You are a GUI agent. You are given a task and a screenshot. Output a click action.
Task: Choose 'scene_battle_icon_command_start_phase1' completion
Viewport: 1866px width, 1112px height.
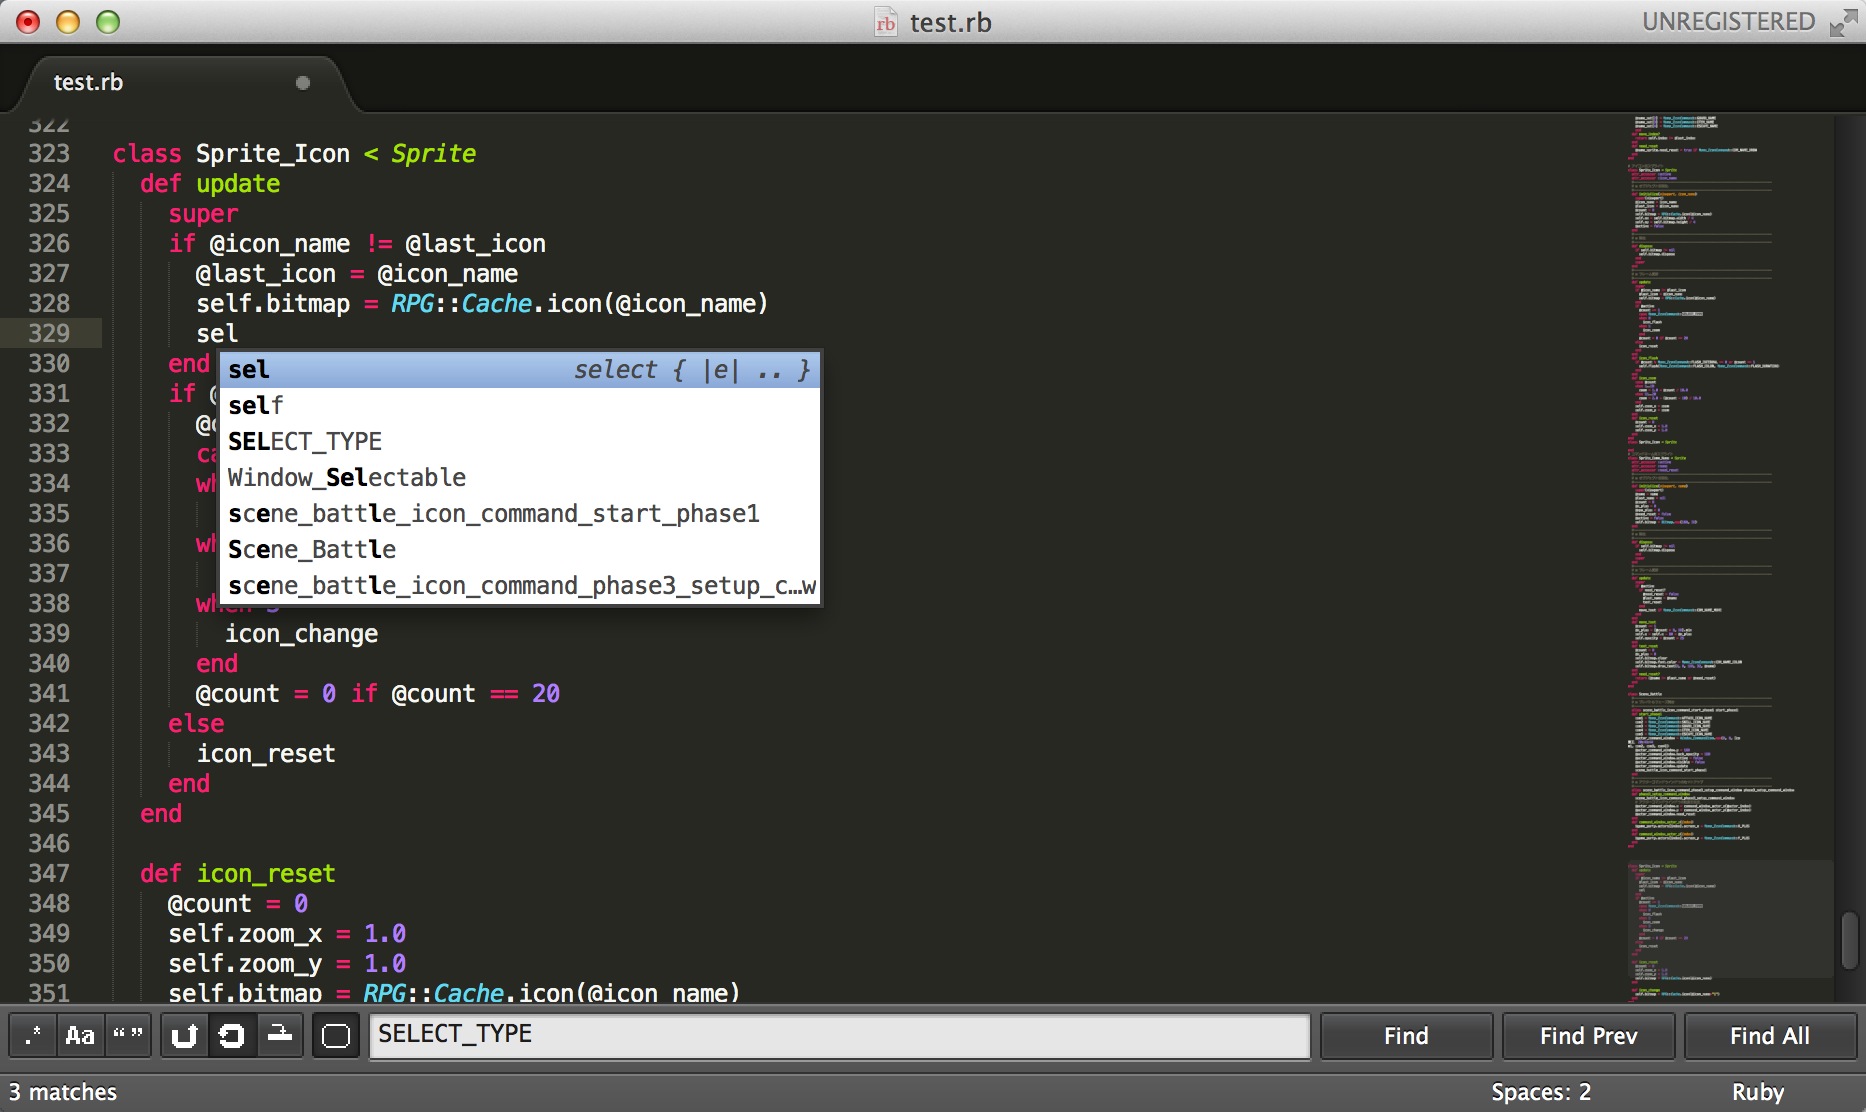tap(520, 514)
